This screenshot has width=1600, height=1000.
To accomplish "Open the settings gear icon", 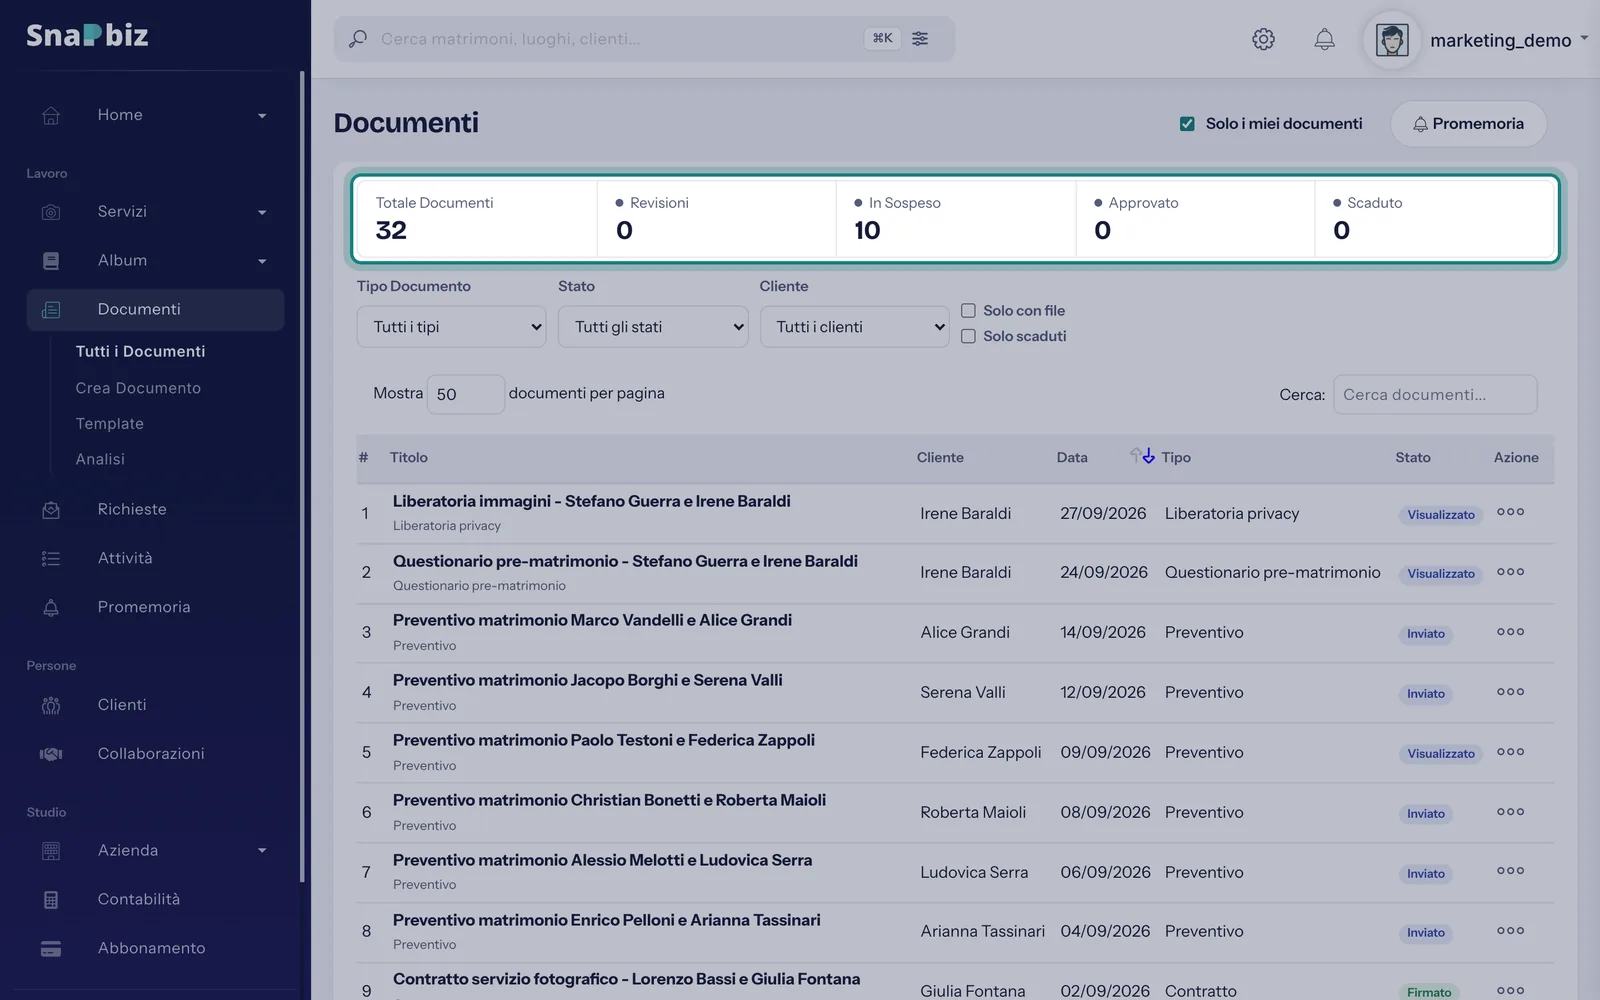I will (1263, 39).
